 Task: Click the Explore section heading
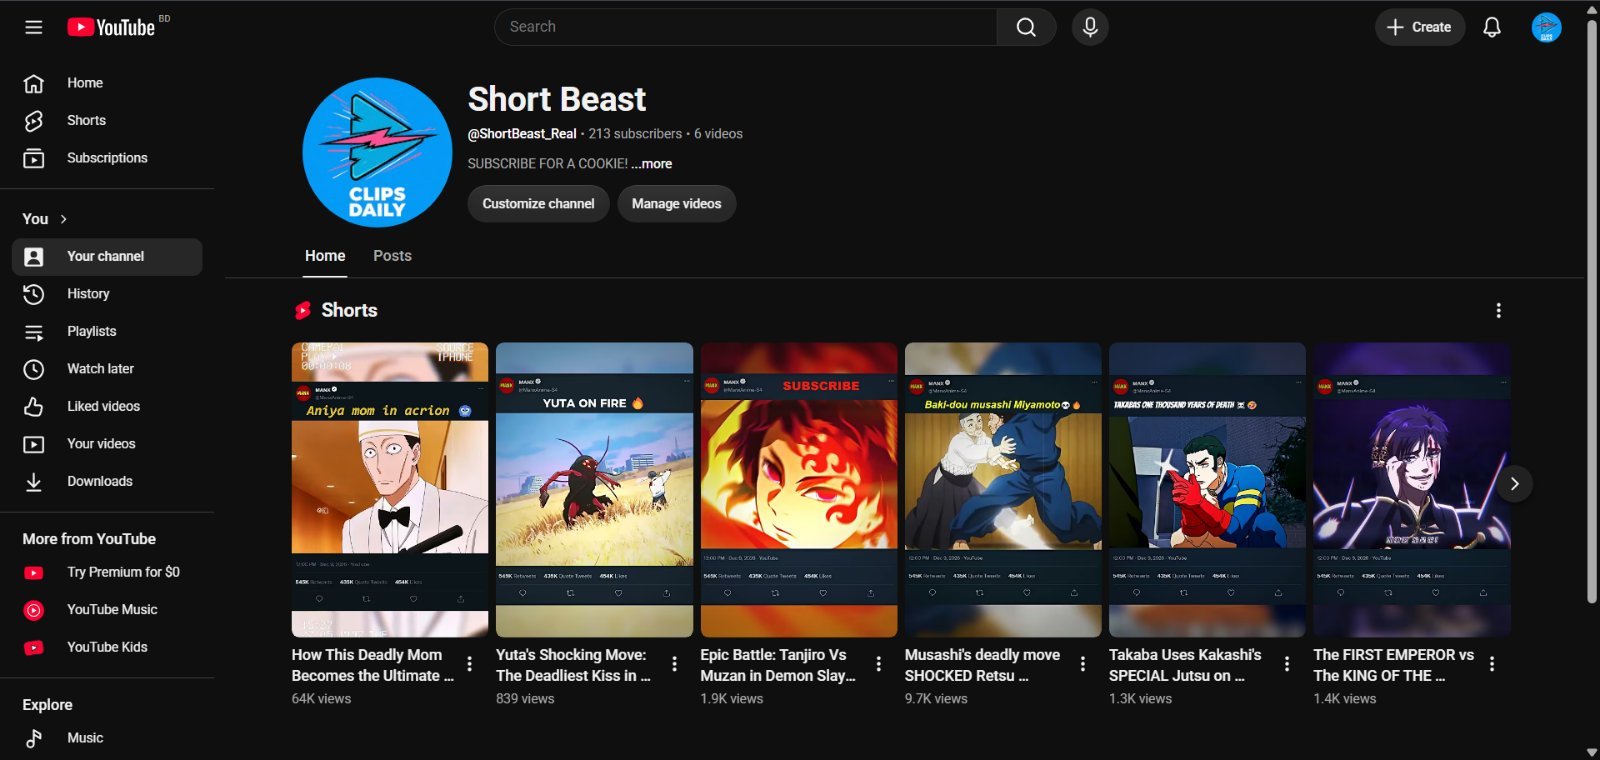click(x=48, y=705)
